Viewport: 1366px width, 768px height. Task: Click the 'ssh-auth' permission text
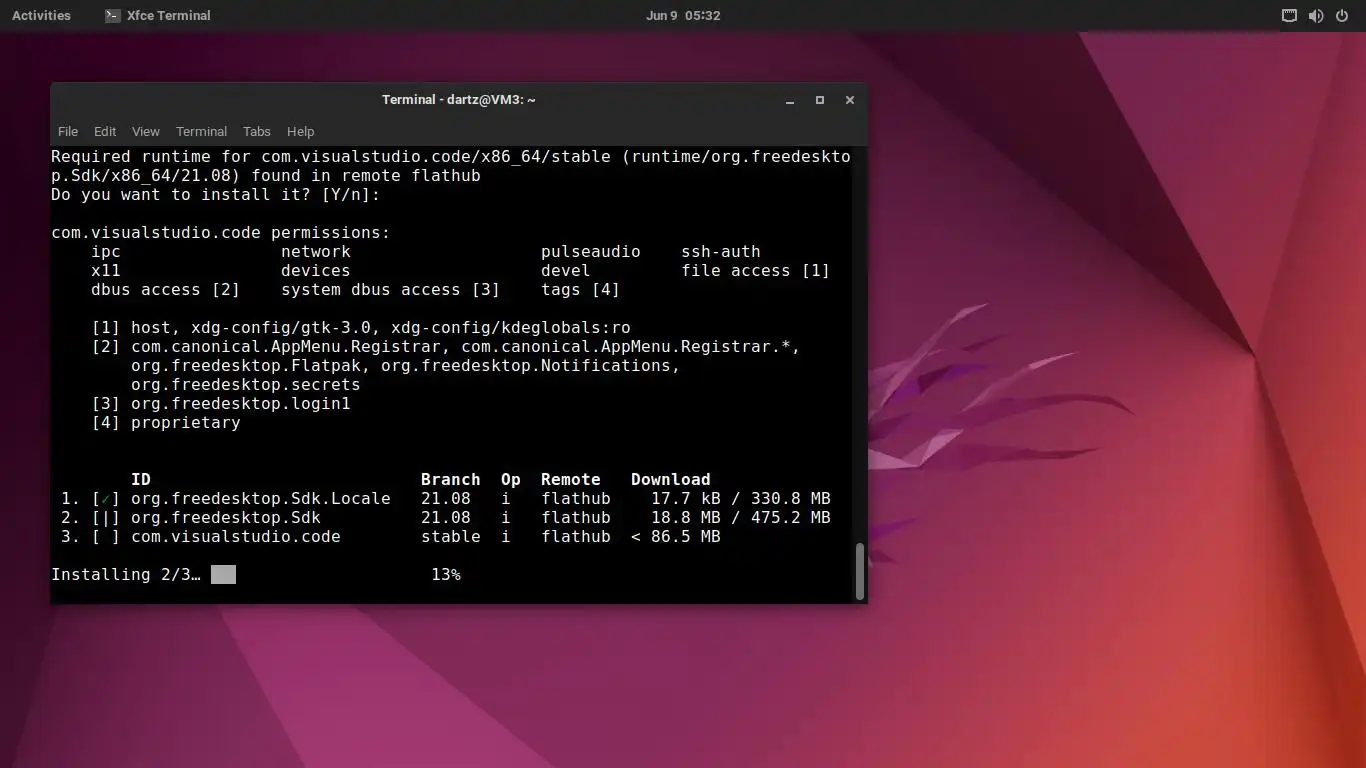click(721, 251)
